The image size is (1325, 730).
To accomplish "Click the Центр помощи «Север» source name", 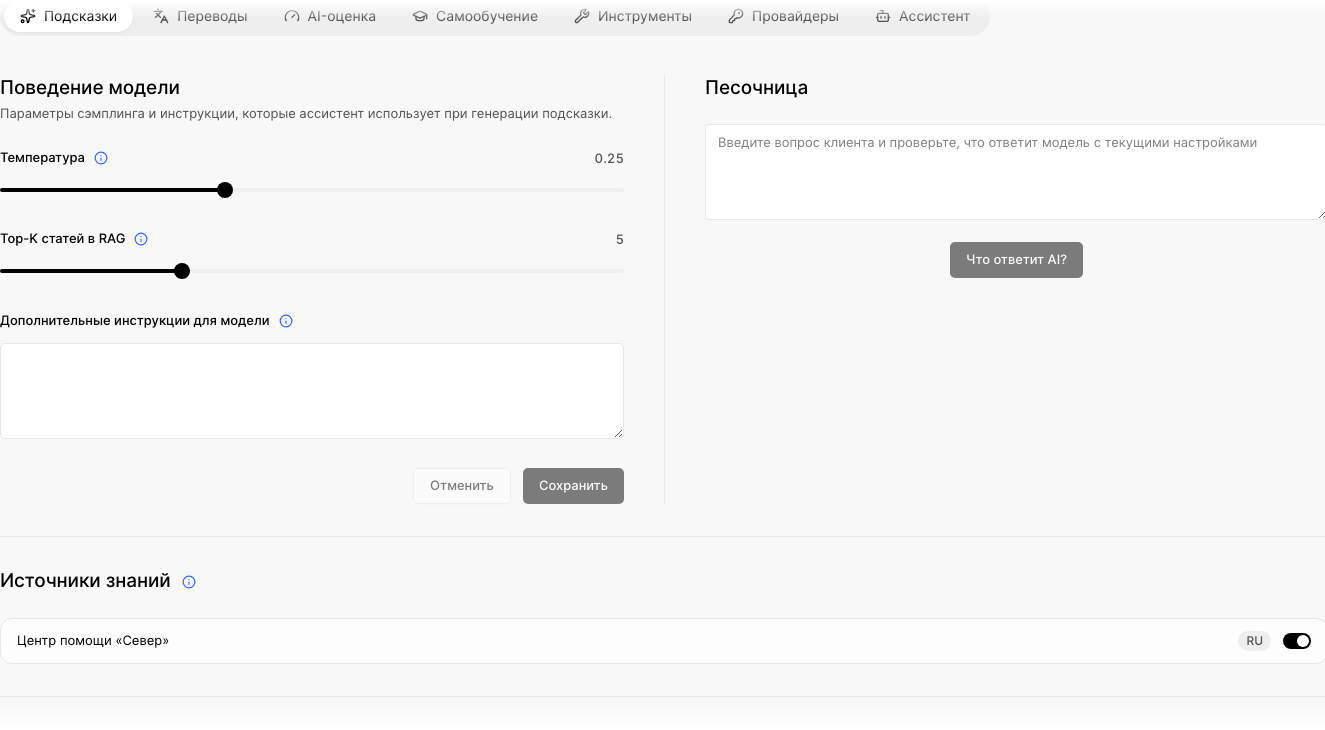I will (93, 641).
